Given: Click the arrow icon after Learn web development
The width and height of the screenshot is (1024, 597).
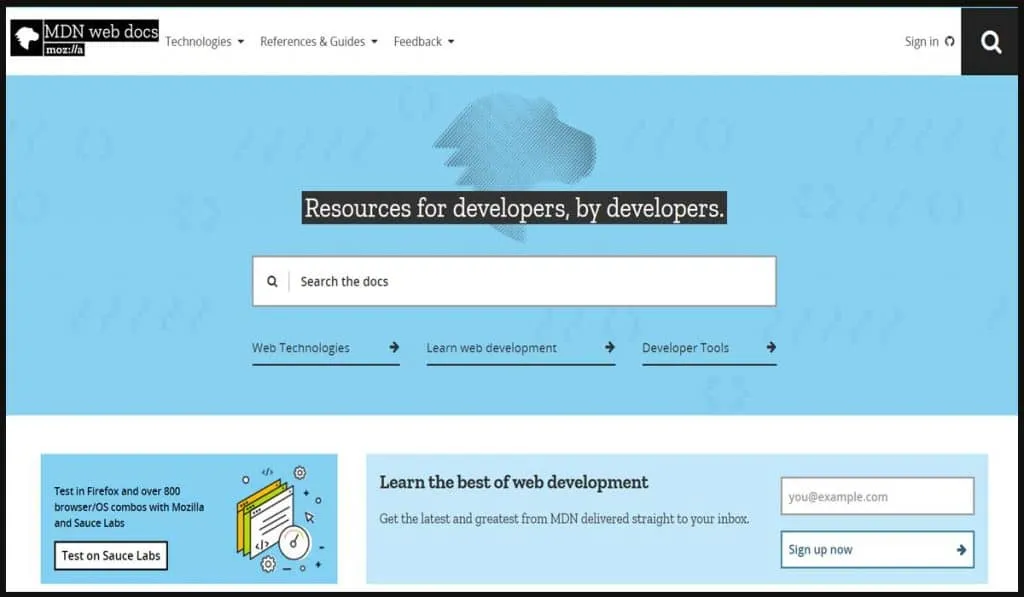Looking at the screenshot, I should [x=609, y=347].
